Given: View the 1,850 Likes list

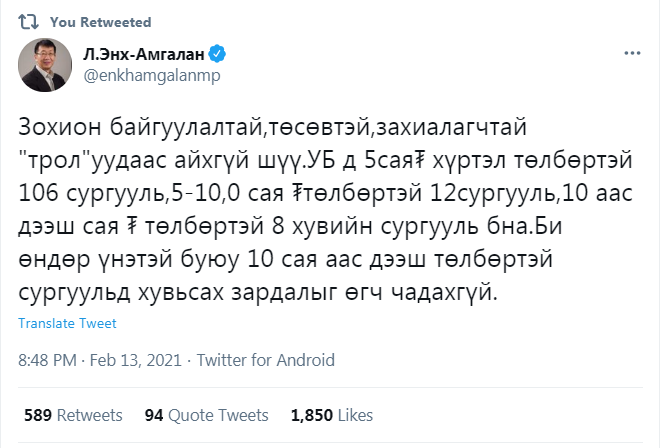Looking at the screenshot, I should [x=332, y=415].
